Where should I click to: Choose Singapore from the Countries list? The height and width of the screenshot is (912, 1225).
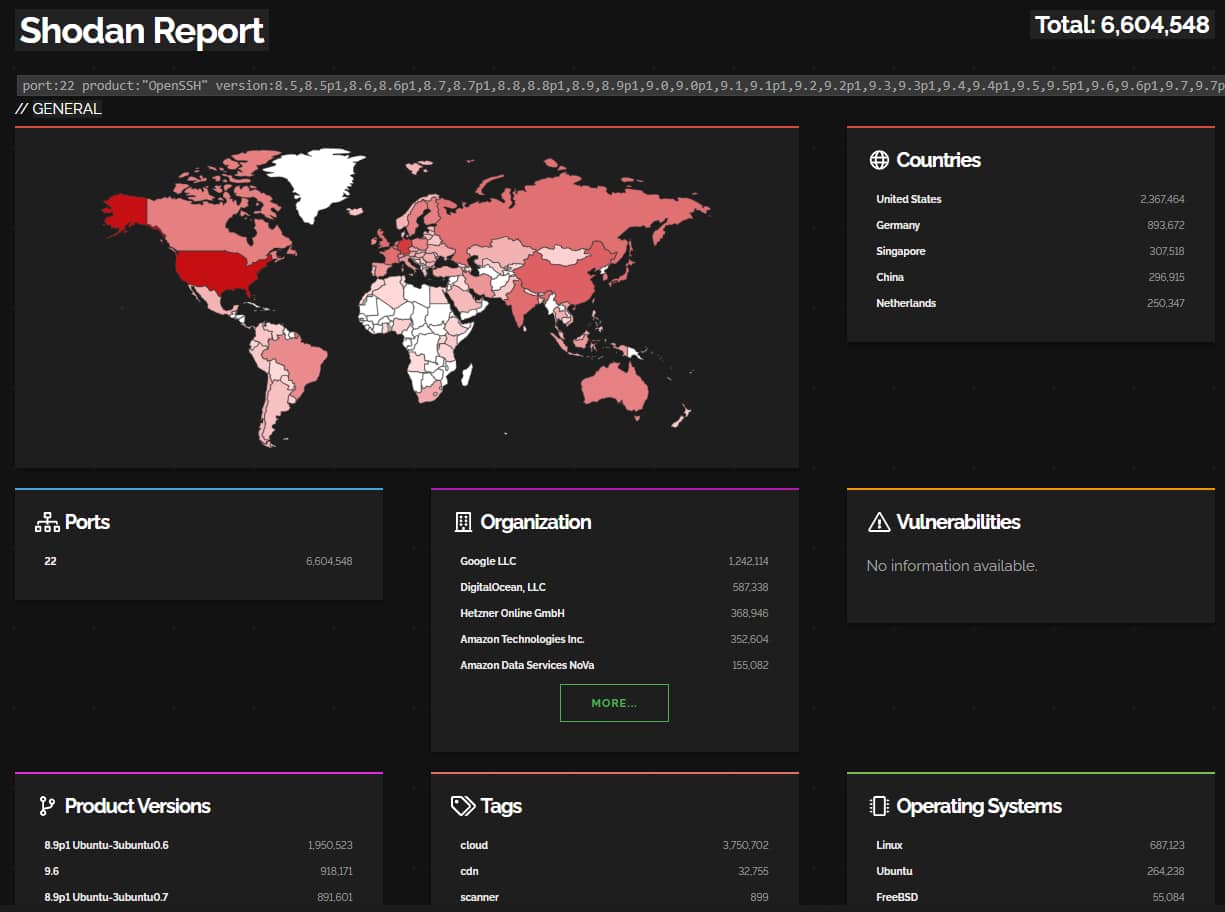900,251
